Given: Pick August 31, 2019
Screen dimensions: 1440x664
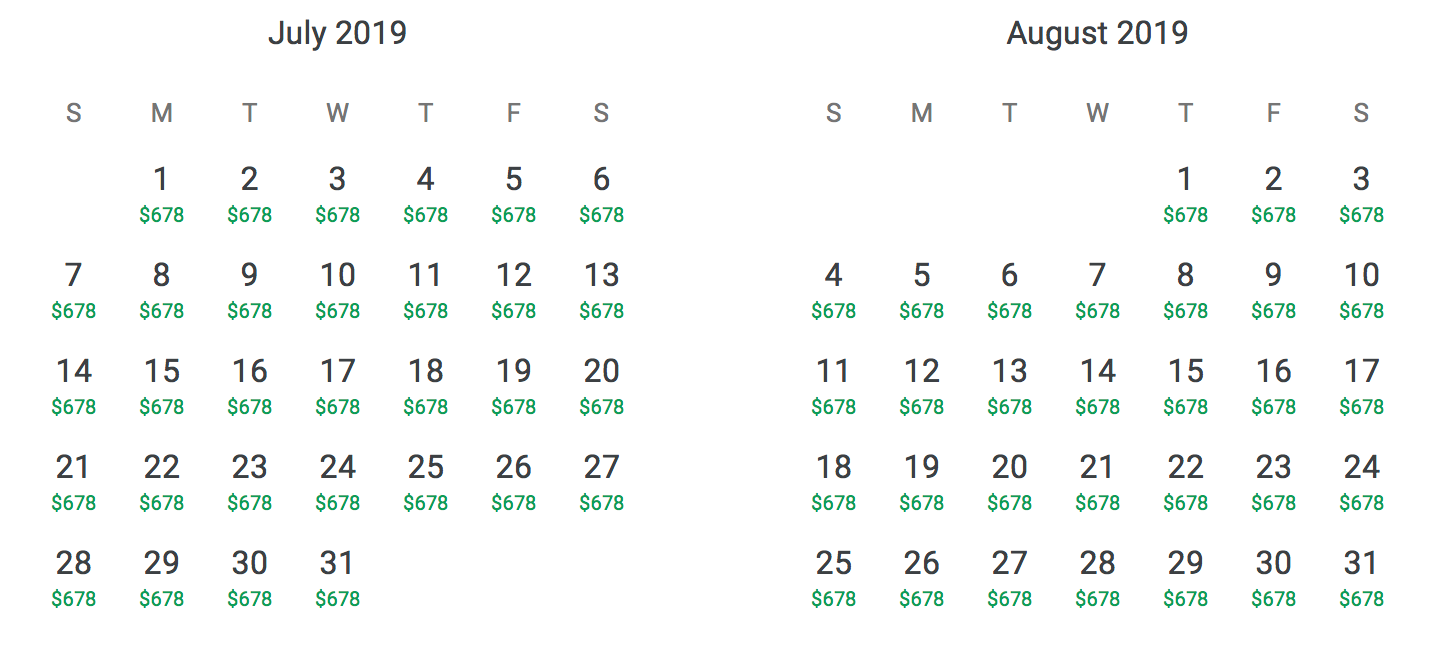Looking at the screenshot, I should tap(1362, 576).
